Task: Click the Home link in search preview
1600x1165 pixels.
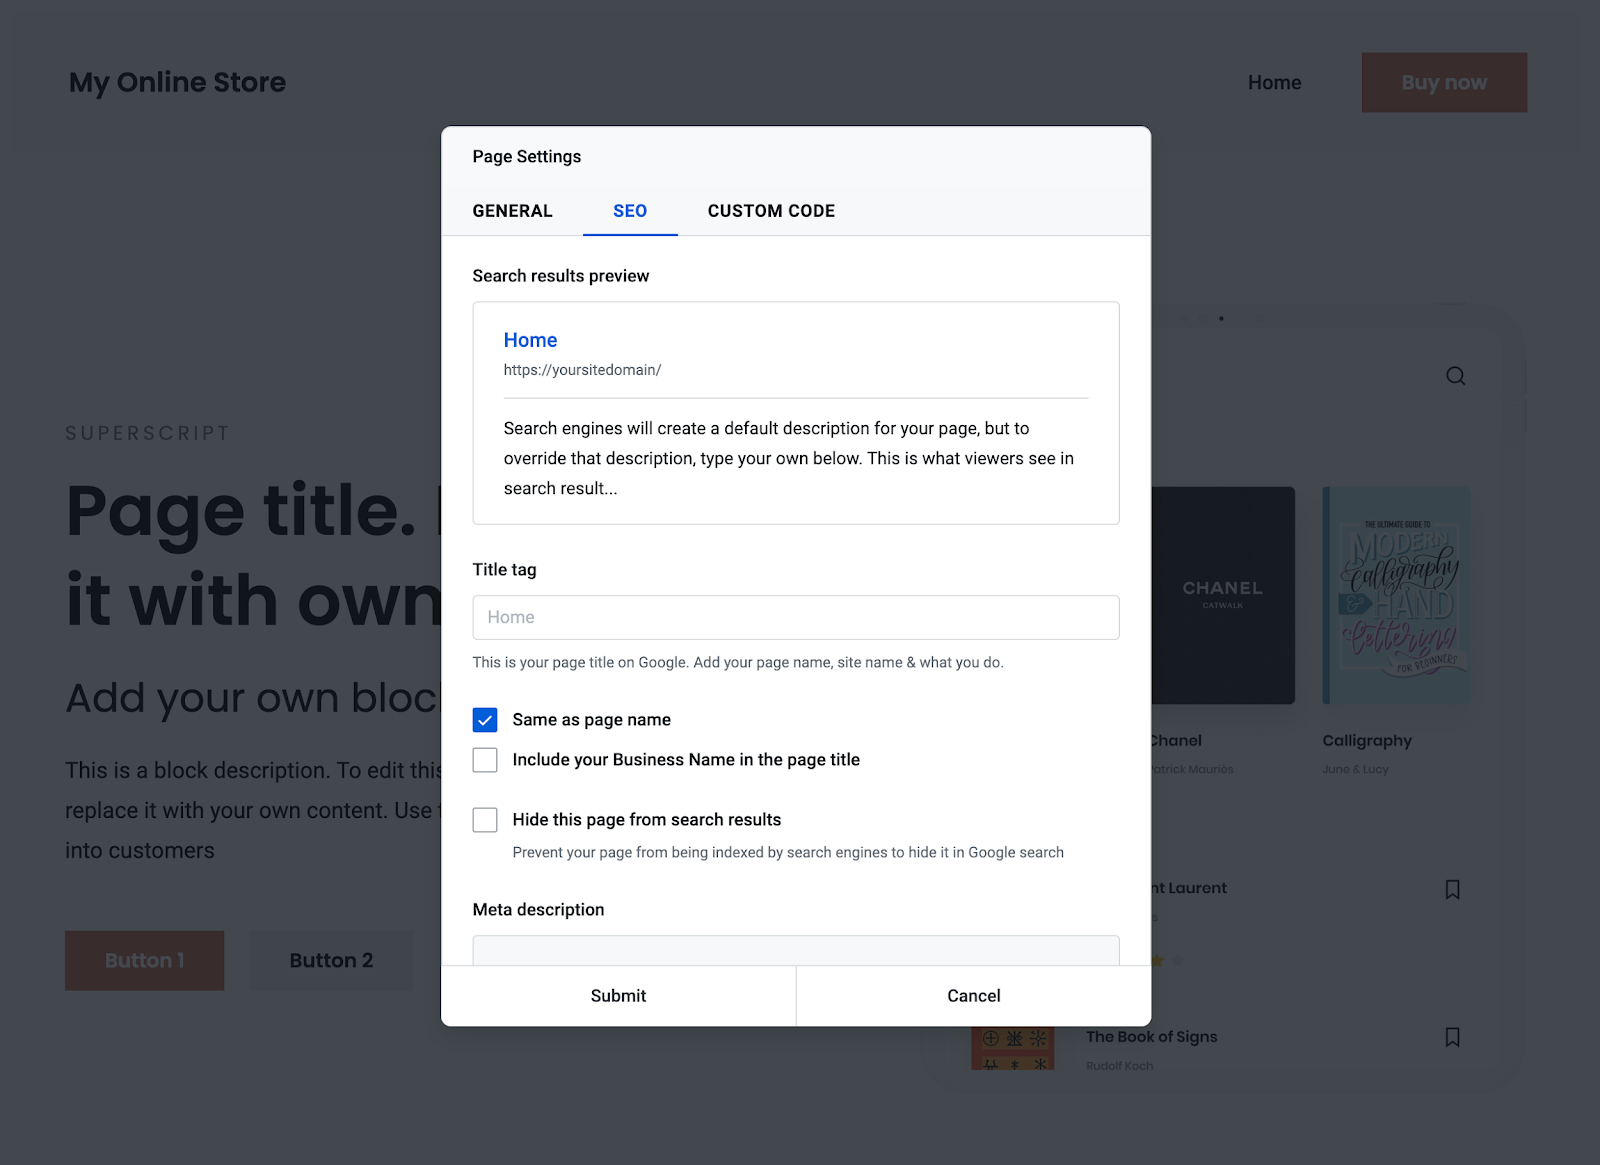Action: click(x=530, y=340)
